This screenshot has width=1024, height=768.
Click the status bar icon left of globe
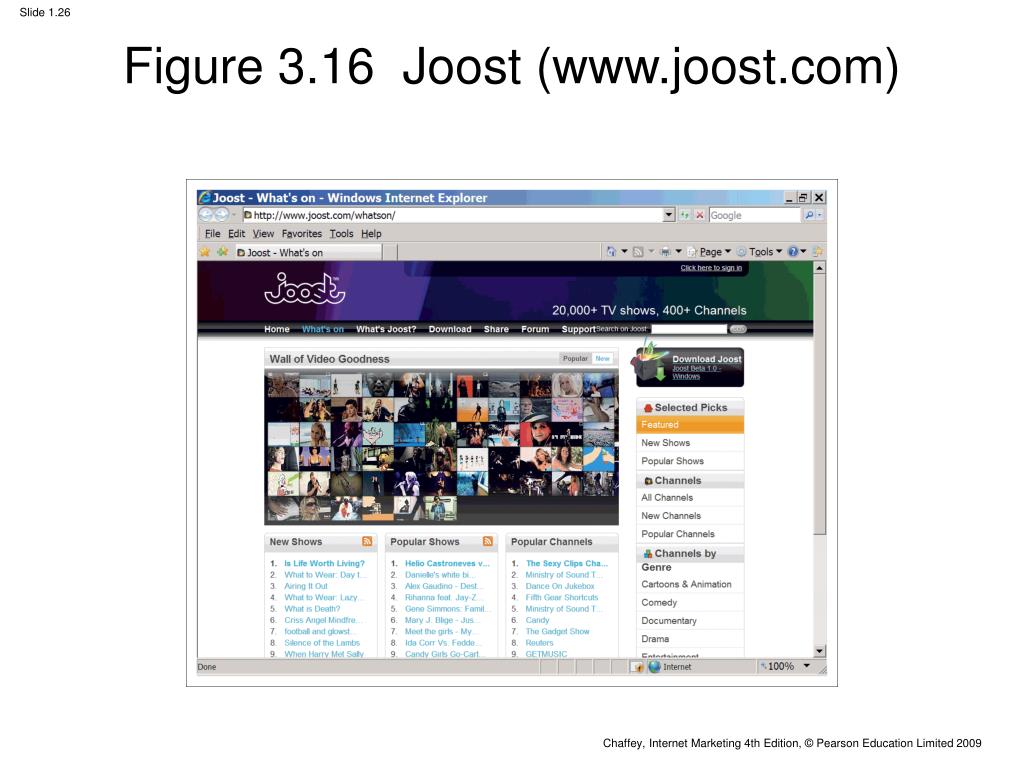click(637, 667)
